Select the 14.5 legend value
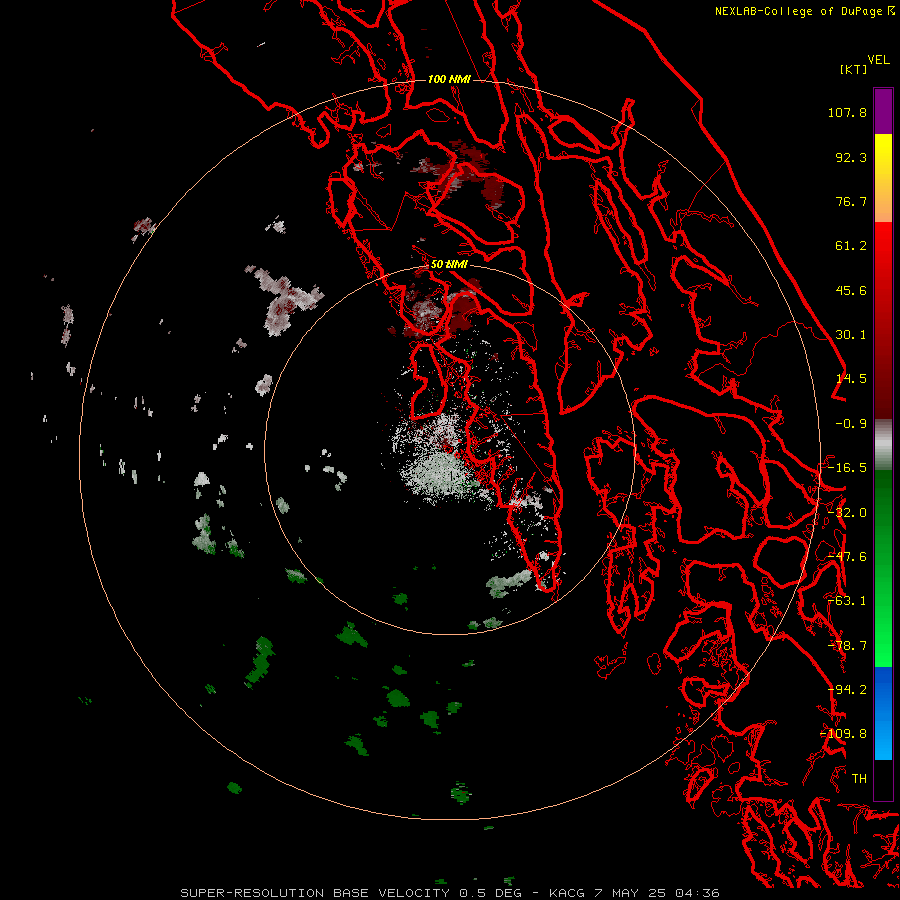 (x=851, y=379)
